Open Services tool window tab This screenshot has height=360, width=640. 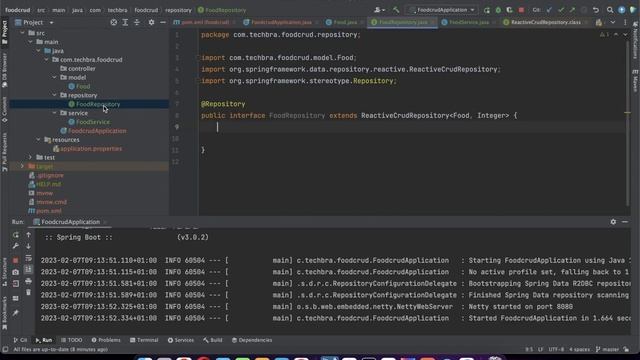click(181, 340)
